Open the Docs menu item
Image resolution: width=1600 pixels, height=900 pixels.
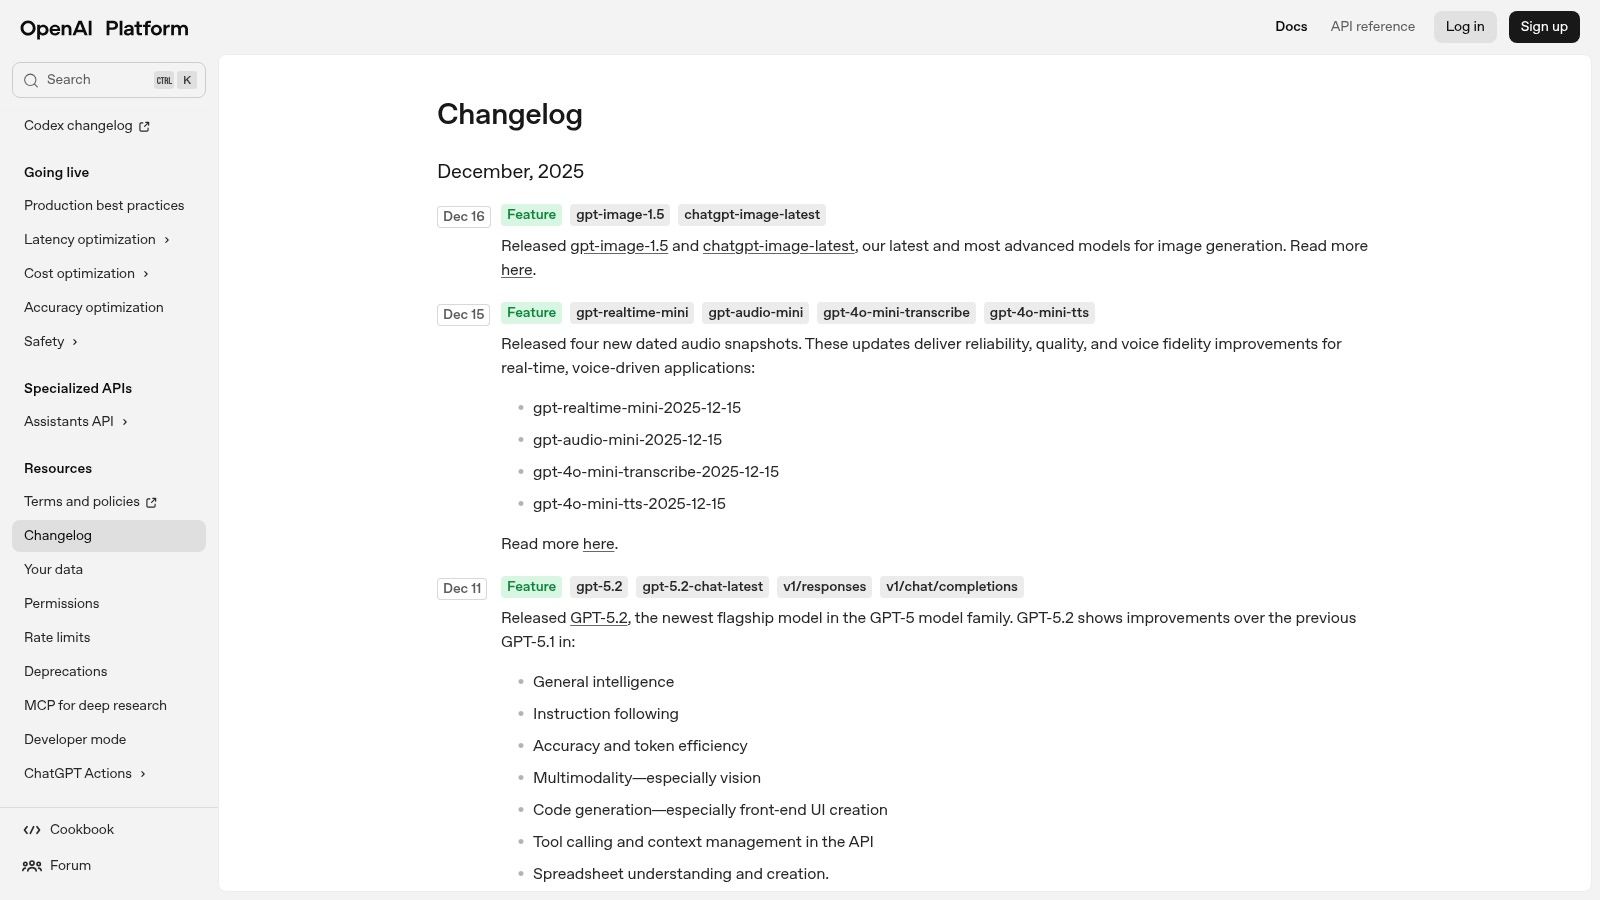pyautogui.click(x=1291, y=26)
